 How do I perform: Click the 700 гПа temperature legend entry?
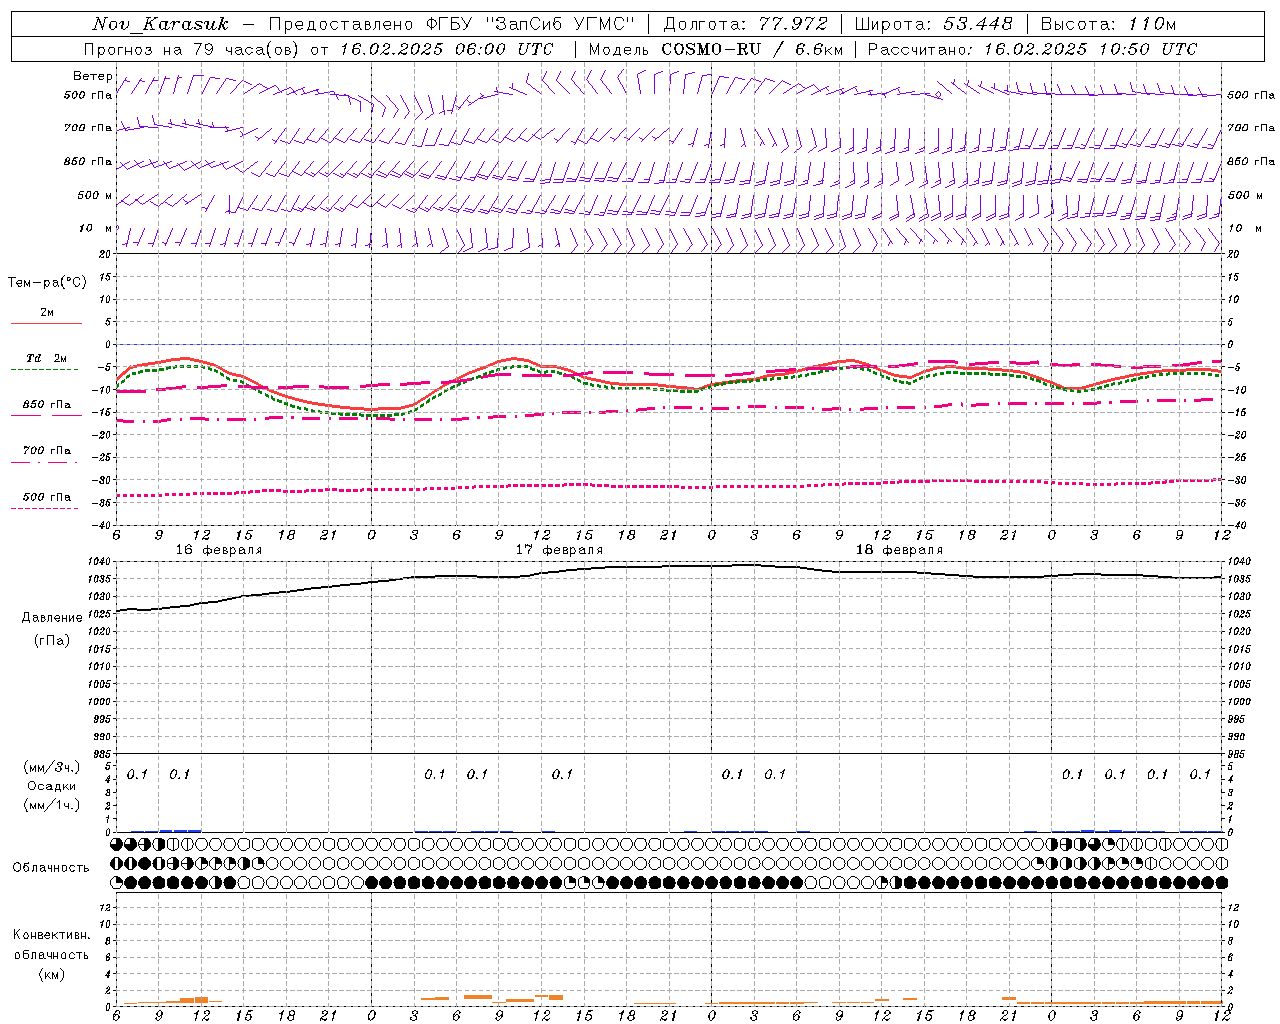[x=47, y=450]
